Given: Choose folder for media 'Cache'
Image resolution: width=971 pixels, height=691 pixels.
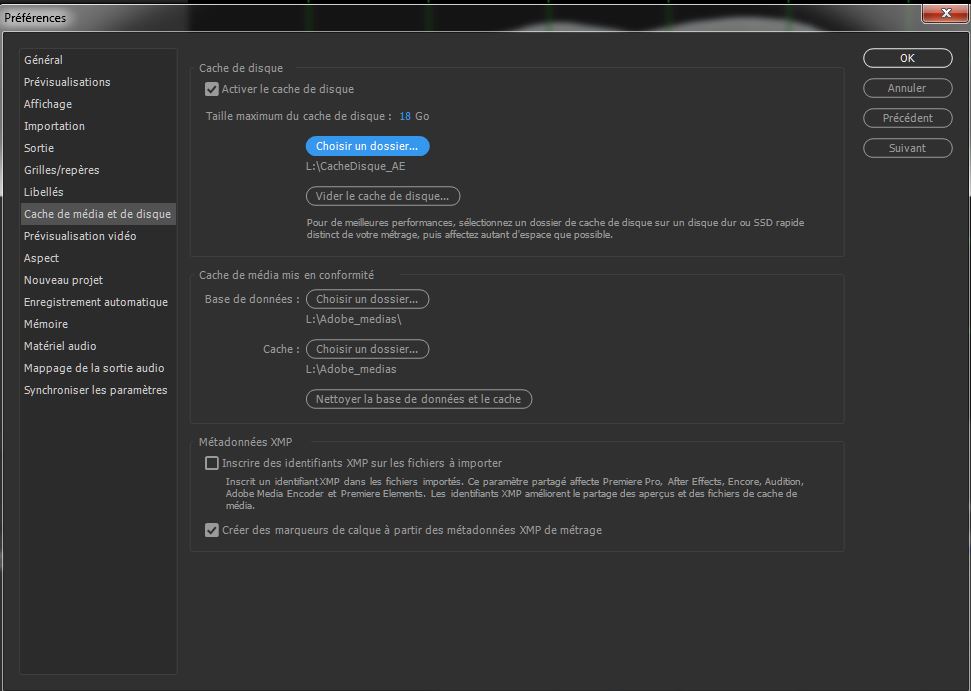Looking at the screenshot, I should (x=367, y=349).
